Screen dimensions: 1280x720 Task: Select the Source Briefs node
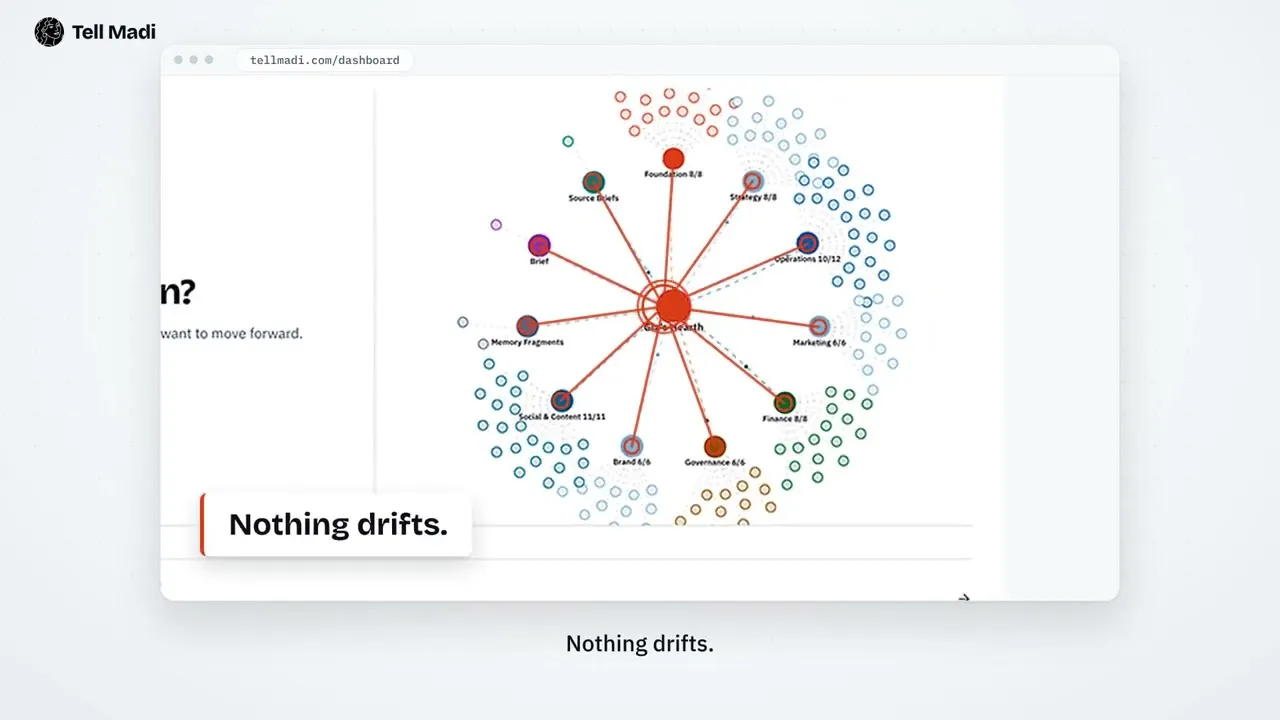click(x=593, y=182)
